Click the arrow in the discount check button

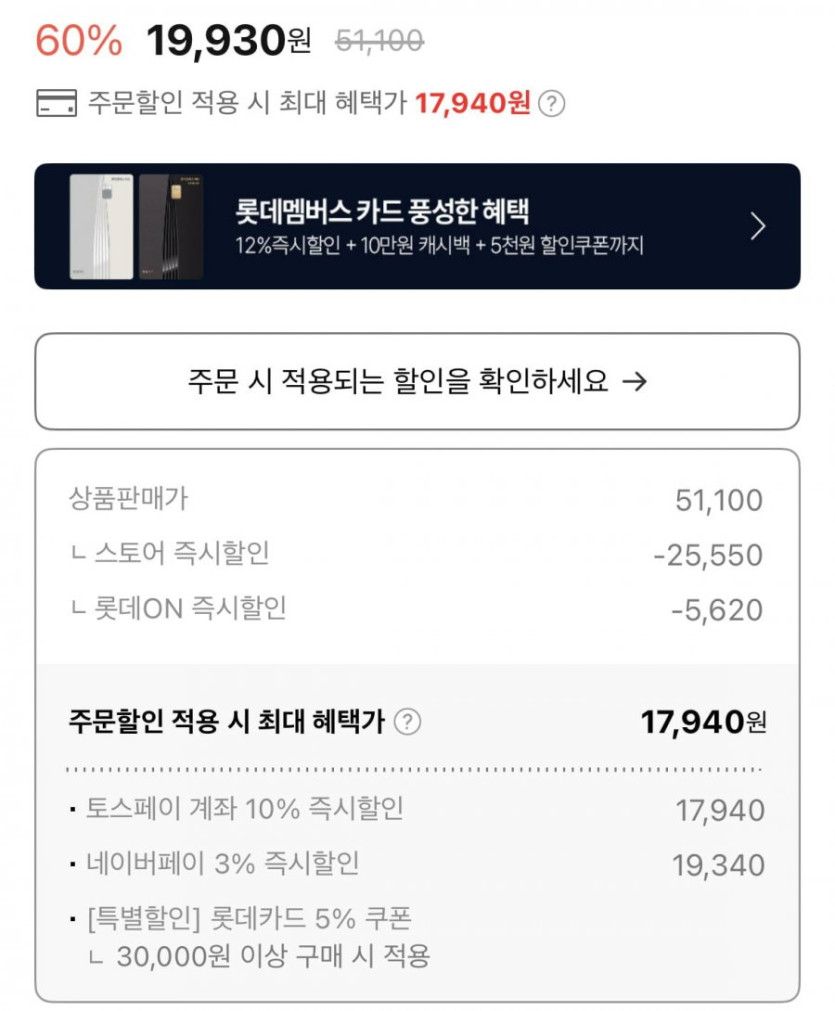pos(634,381)
